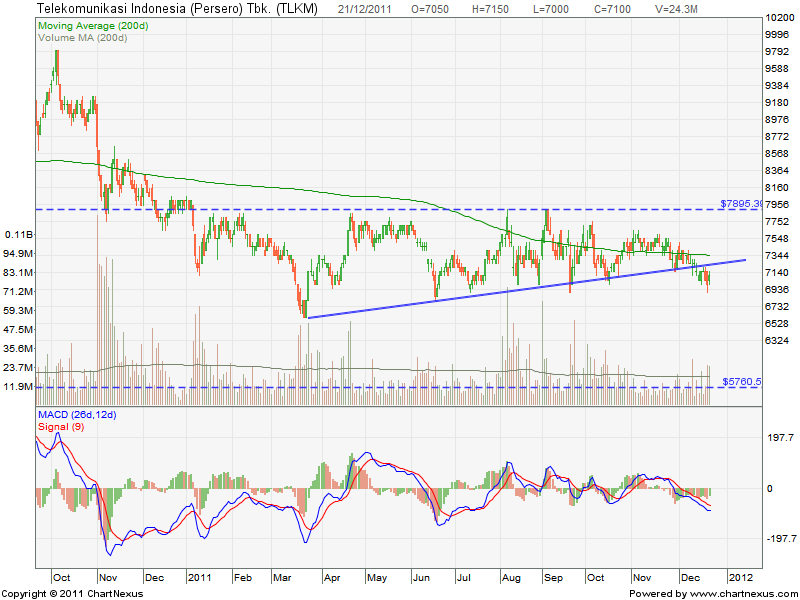Viewport: 800px width, 600px height.
Task: Click the MACD (26d,12d) indicator label
Action: click(78, 414)
